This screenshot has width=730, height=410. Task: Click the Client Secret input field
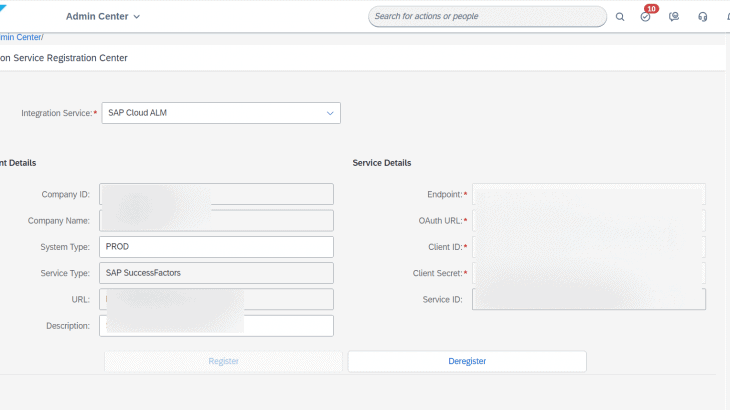pos(589,273)
